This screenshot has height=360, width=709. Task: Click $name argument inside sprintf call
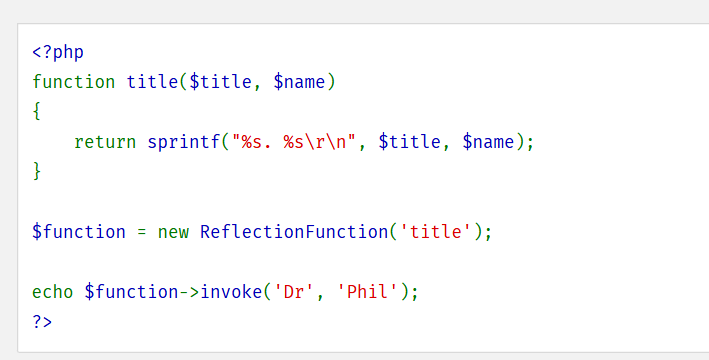click(x=488, y=142)
